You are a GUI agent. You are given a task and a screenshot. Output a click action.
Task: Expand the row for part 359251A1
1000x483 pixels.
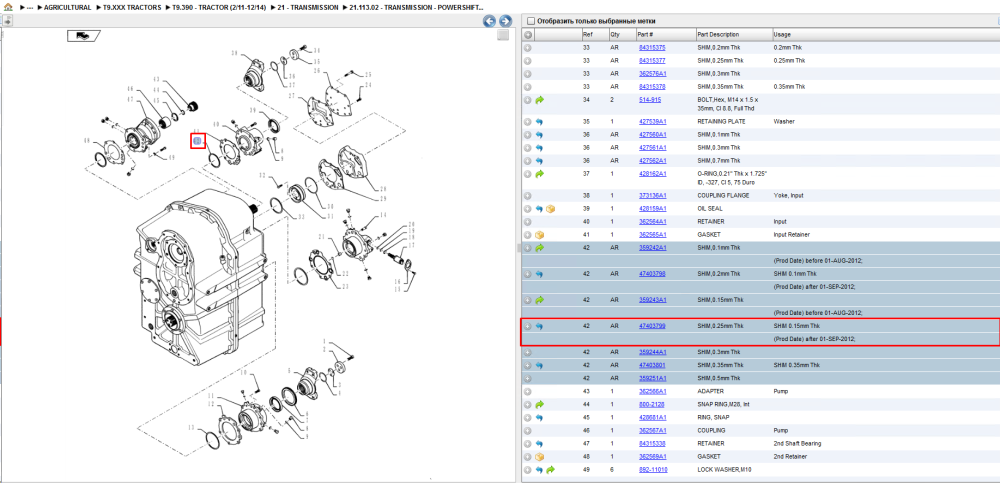tap(527, 378)
